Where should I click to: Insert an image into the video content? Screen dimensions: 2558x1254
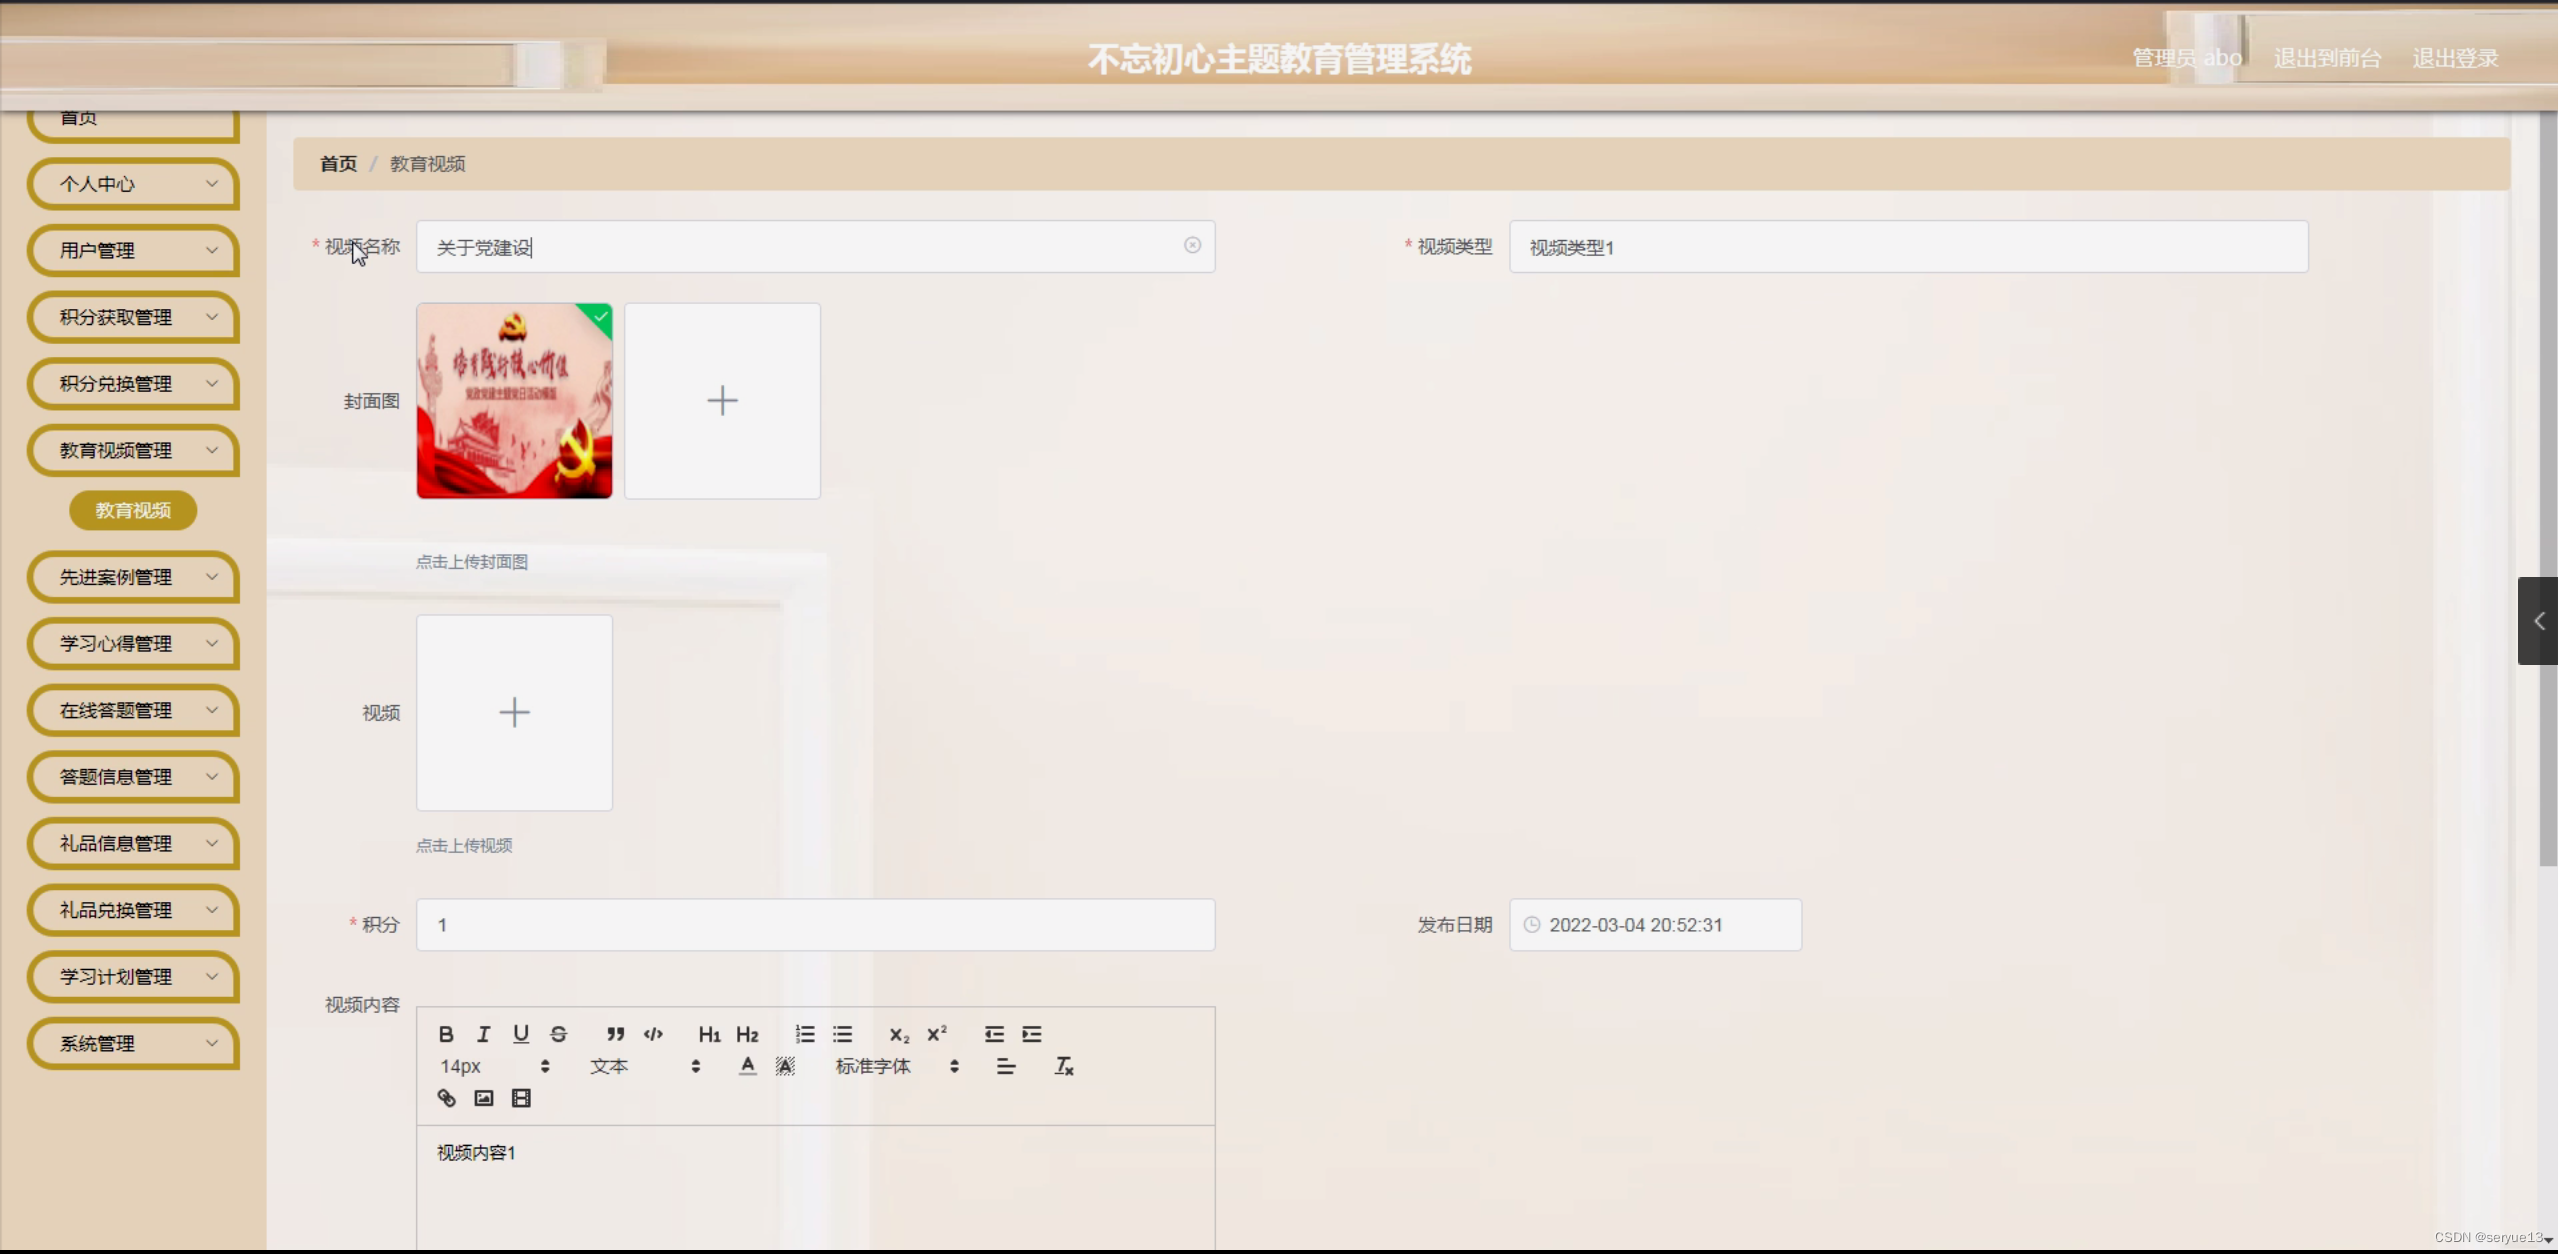click(x=483, y=1097)
